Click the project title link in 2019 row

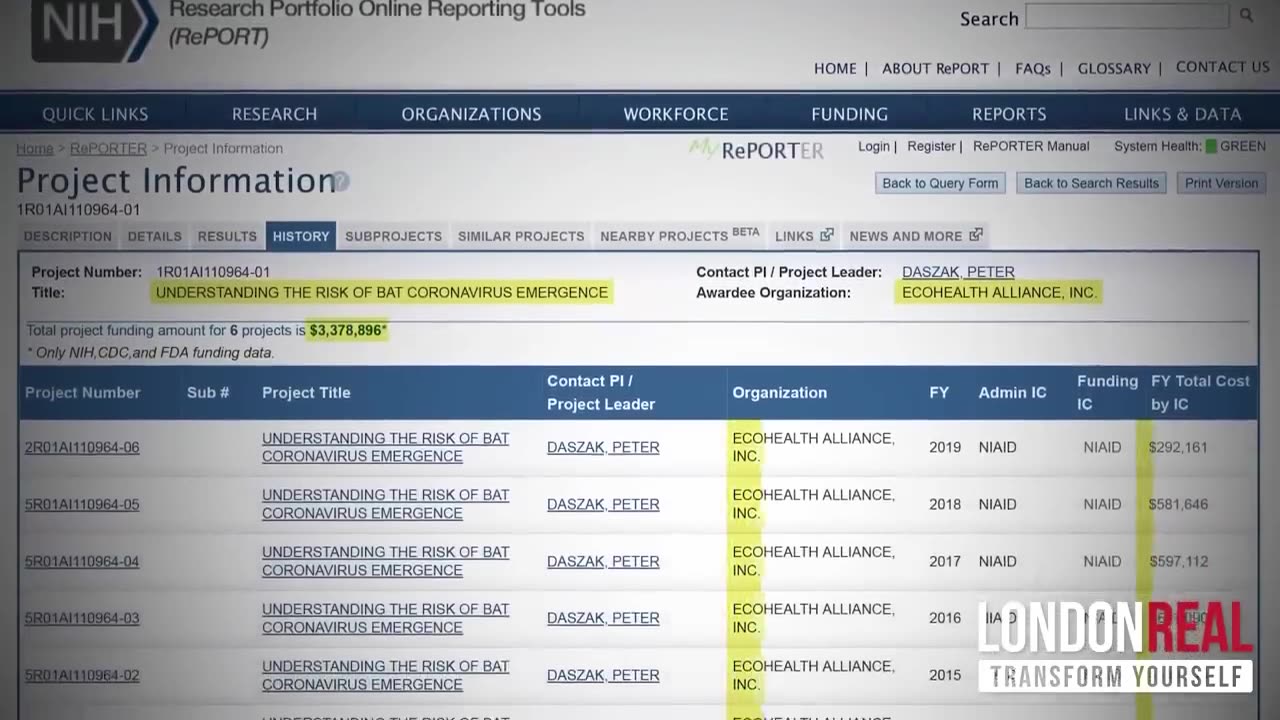385,447
